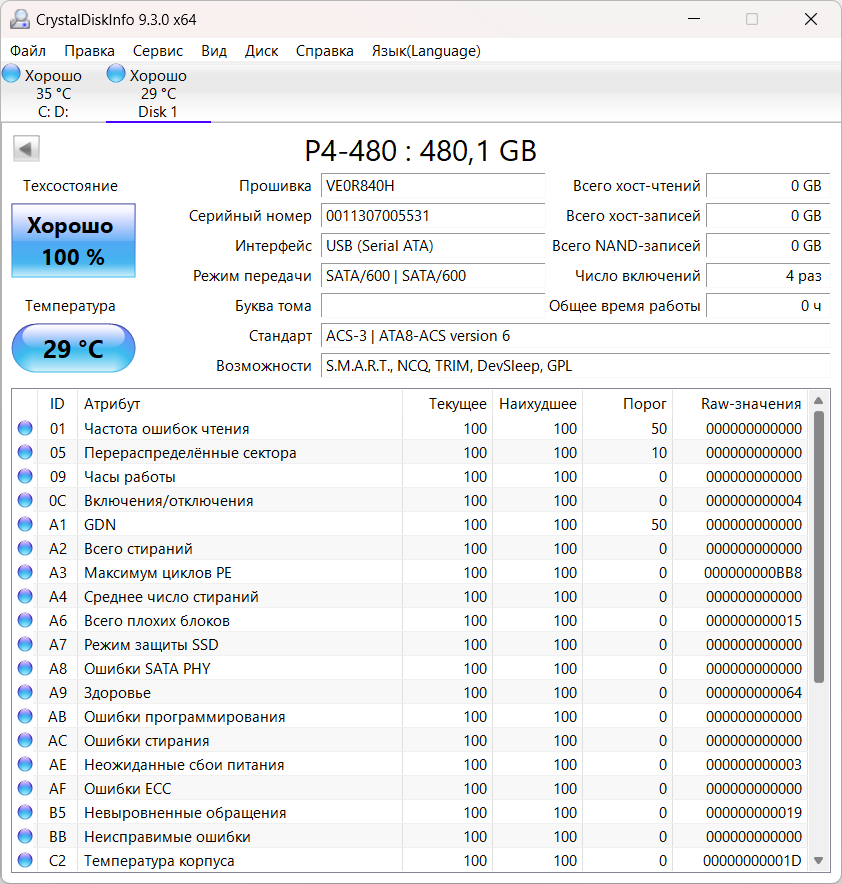Screen dimensions: 842x884
Task: Click status orb of attribute 09 row
Action: click(x=25, y=476)
